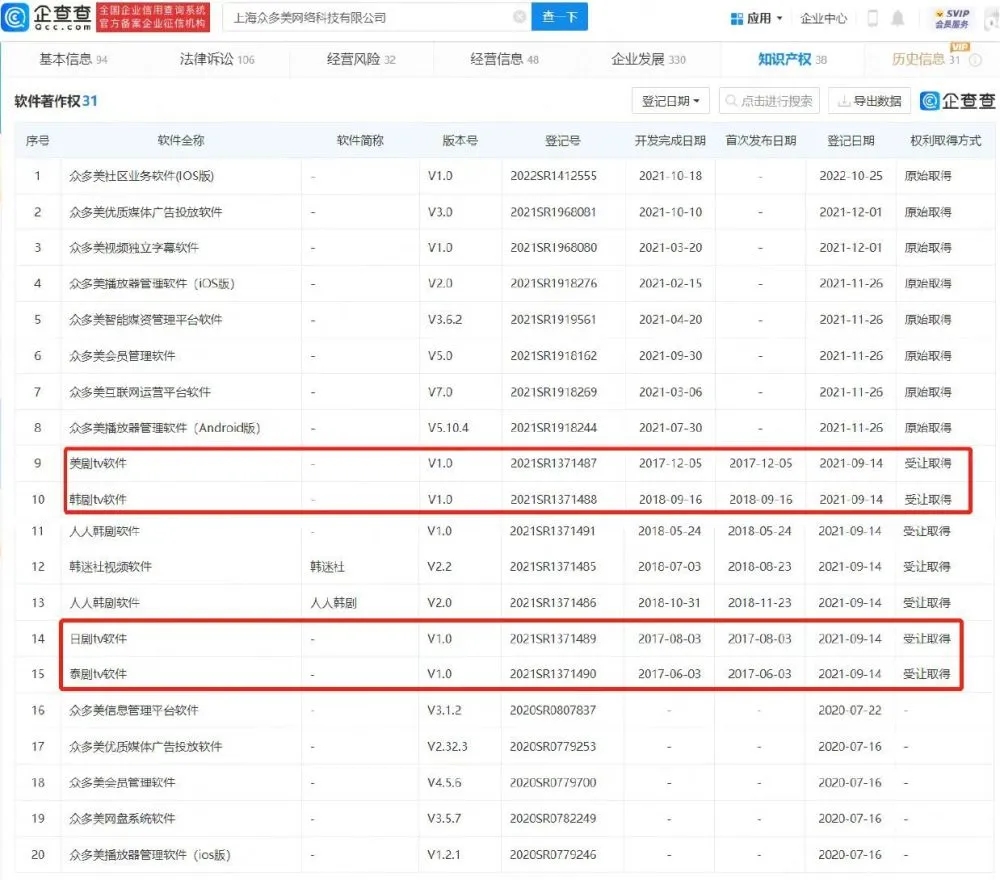The height and width of the screenshot is (880, 1000).
Task: Switch to 企业发展 tab
Action: 649,59
